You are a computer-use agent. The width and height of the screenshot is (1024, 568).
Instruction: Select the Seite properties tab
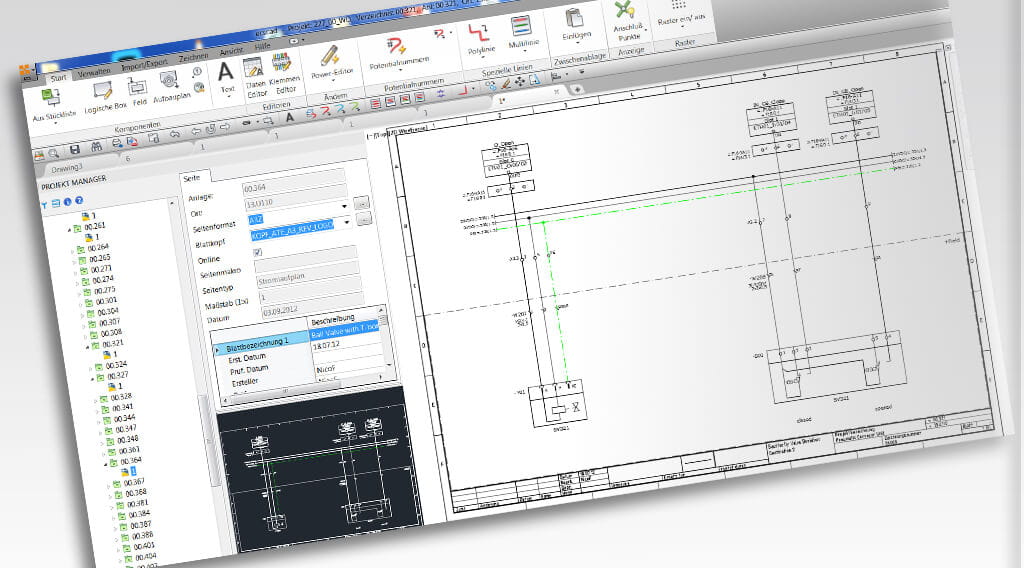tap(191, 178)
